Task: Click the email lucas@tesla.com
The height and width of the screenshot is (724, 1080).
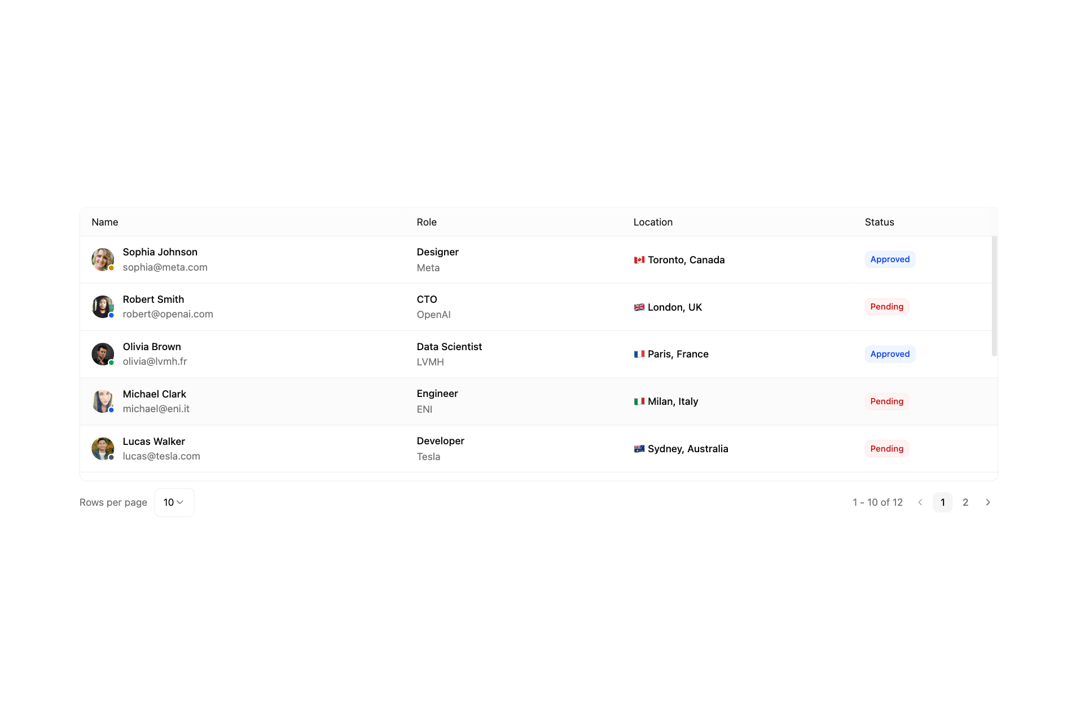Action: click(x=161, y=456)
